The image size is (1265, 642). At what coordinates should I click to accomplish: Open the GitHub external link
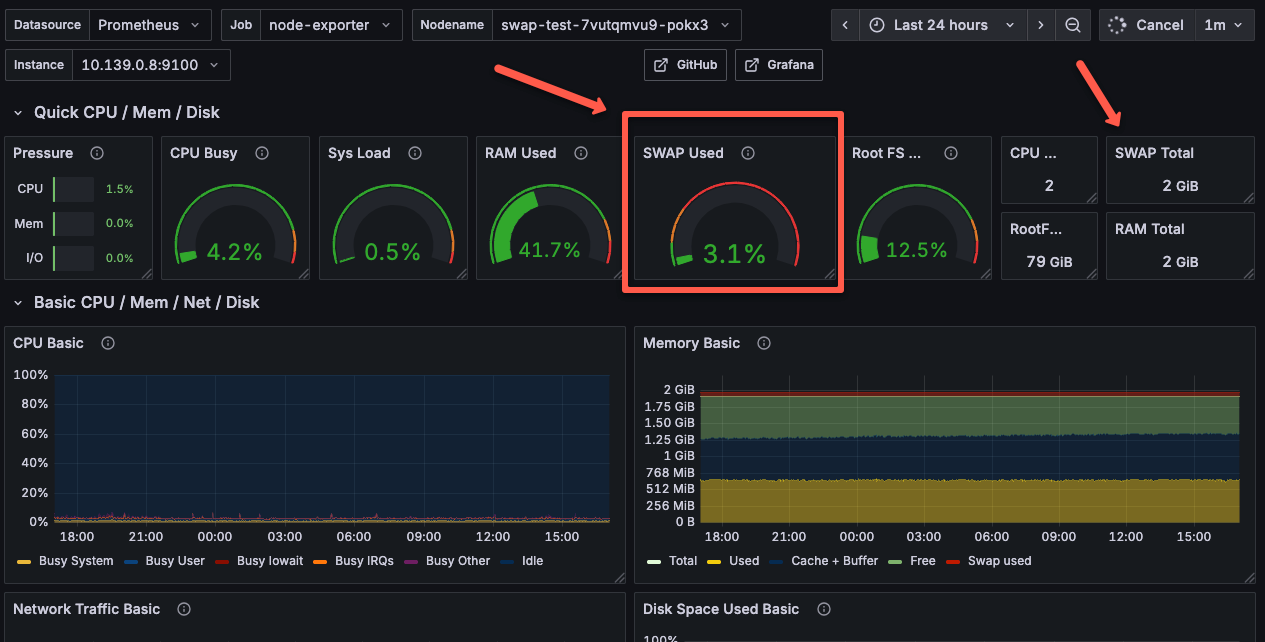click(686, 65)
